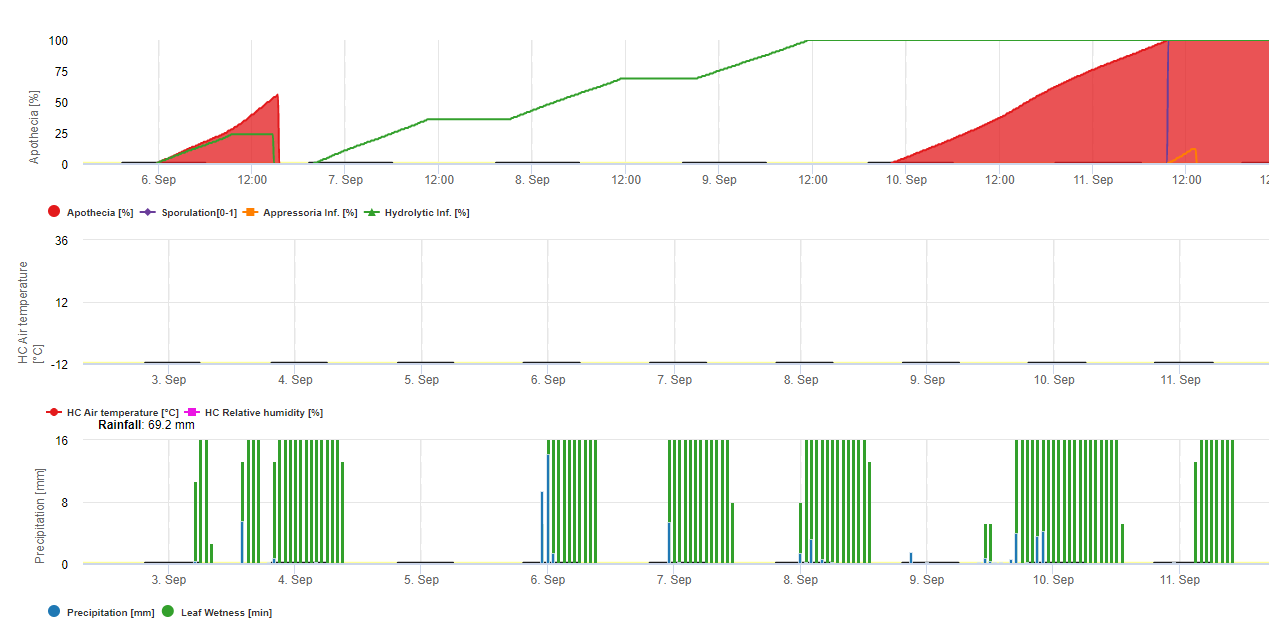Click the 5. Sep label on precipitation axis
Image resolution: width=1269 pixels, height=625 pixels.
pyautogui.click(x=421, y=580)
